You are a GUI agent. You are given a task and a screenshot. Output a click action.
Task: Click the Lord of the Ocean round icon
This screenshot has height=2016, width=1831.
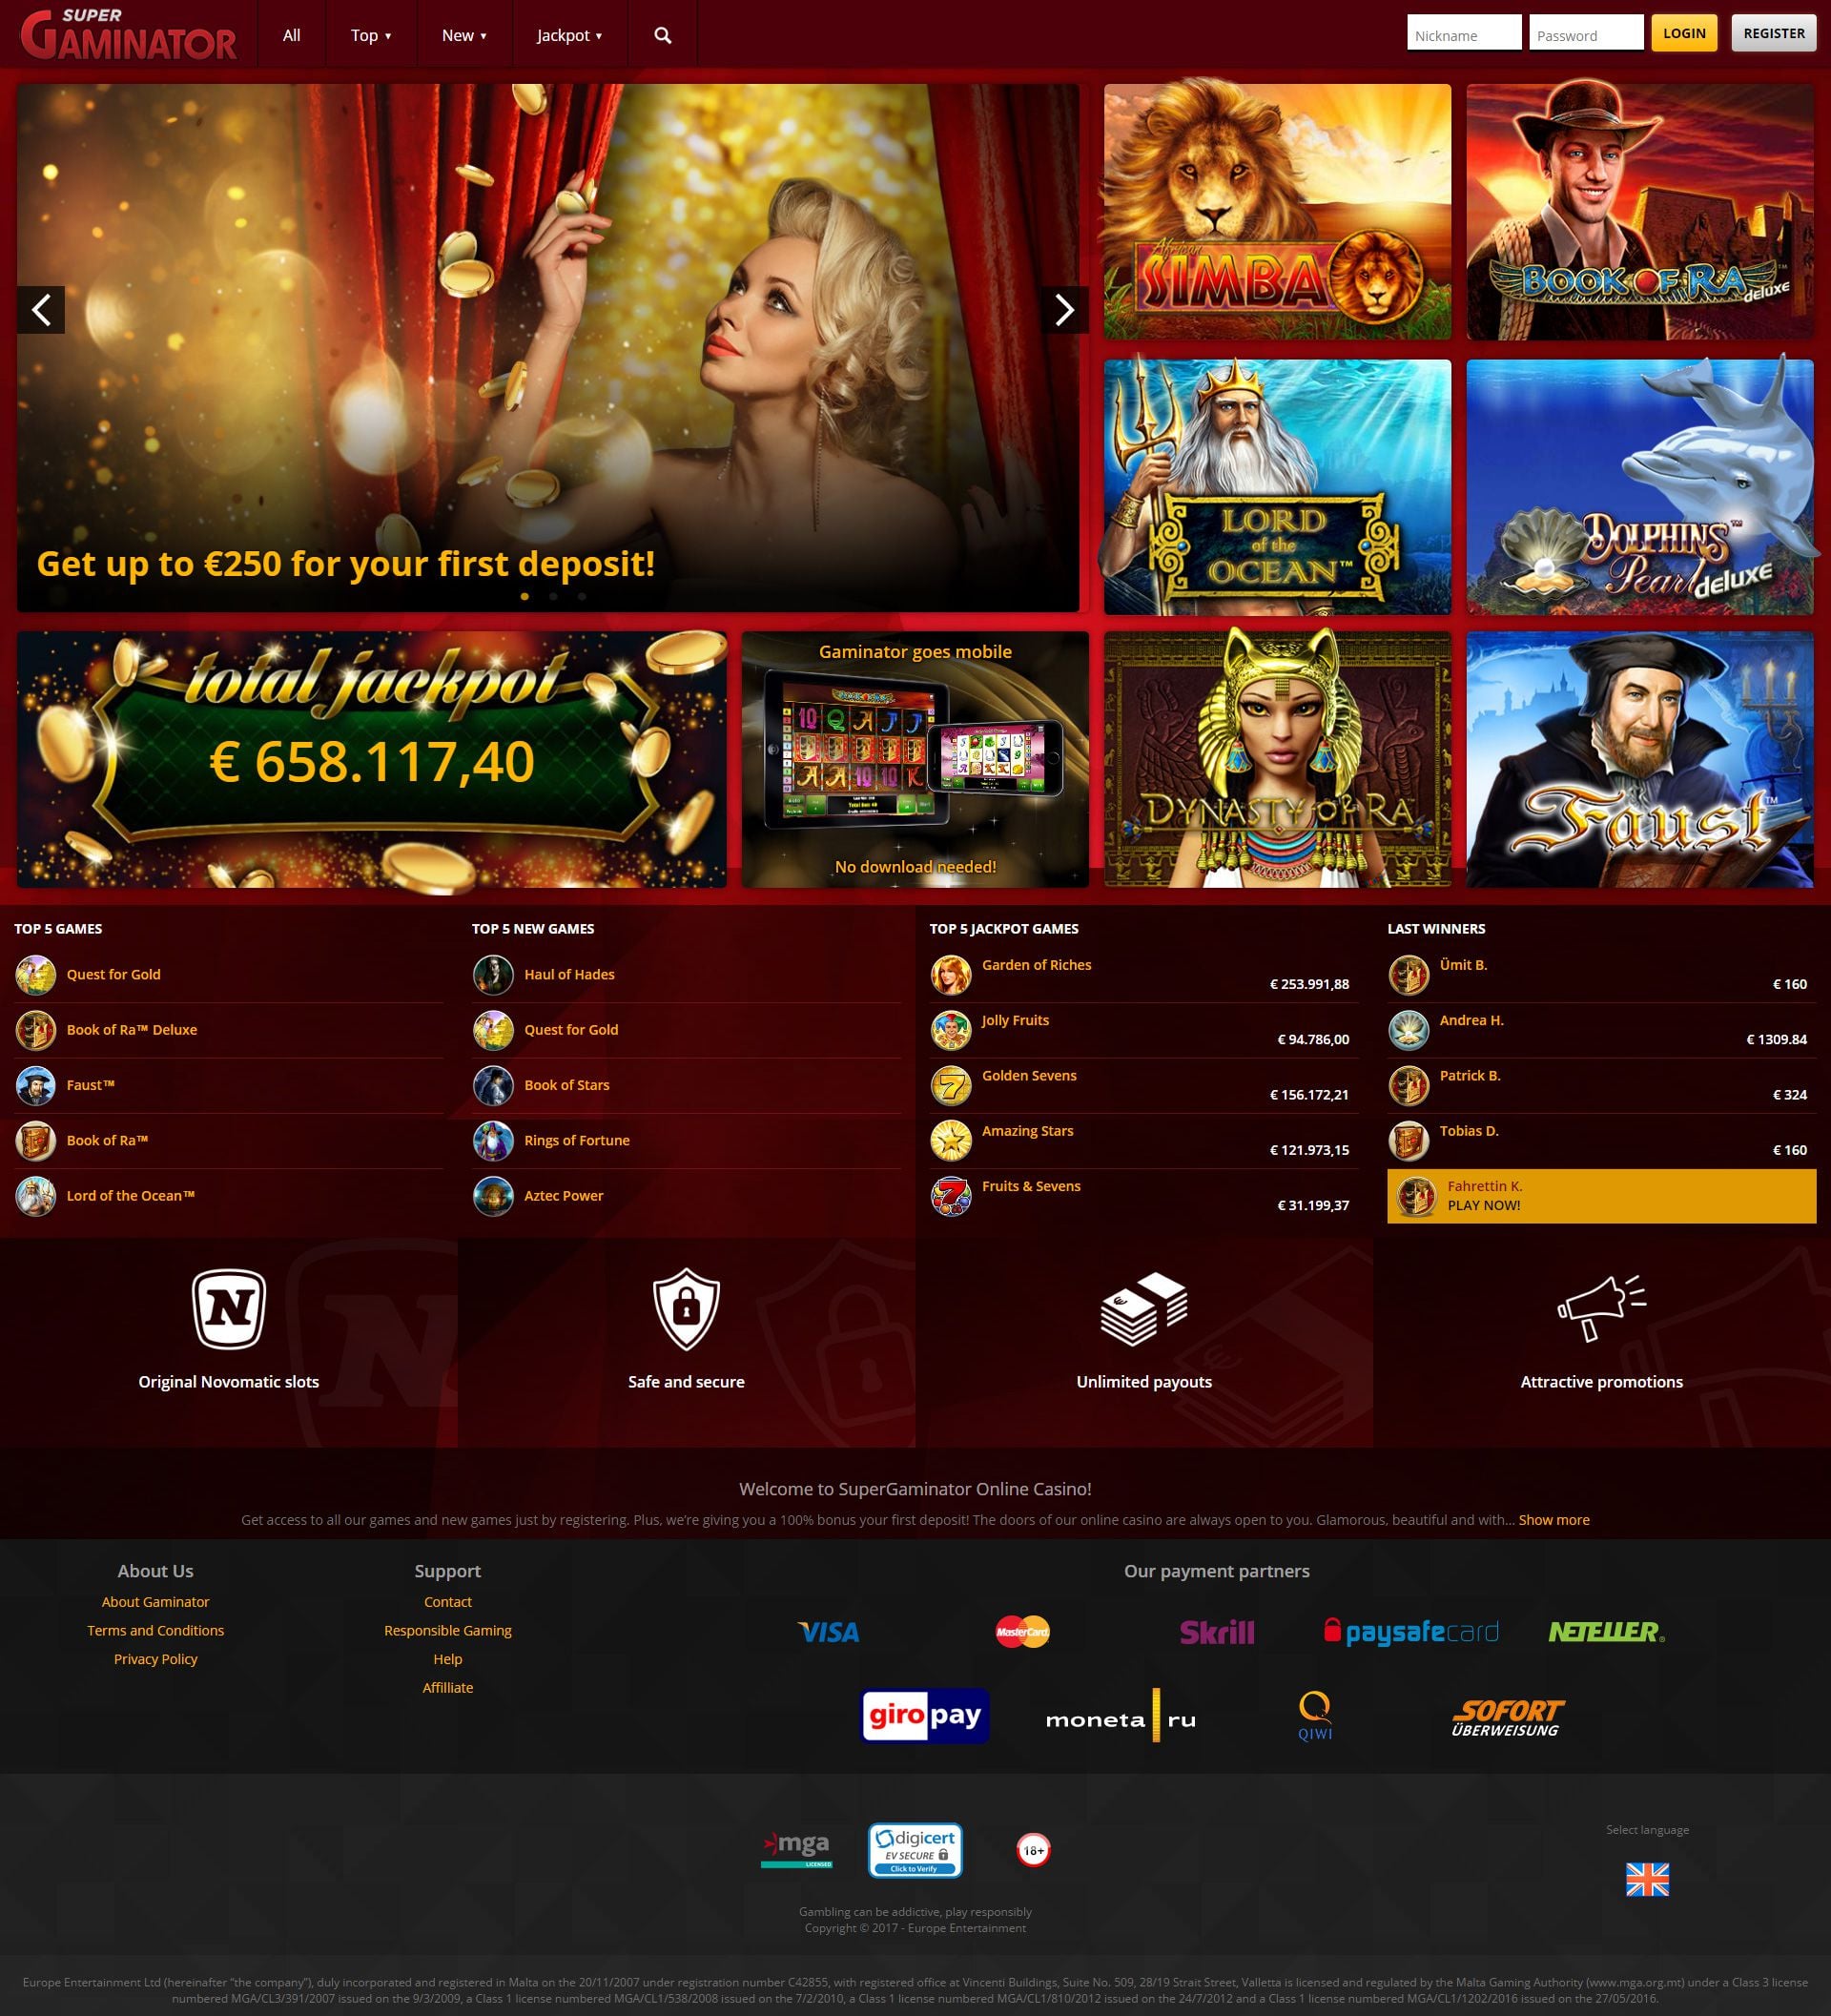point(35,1196)
